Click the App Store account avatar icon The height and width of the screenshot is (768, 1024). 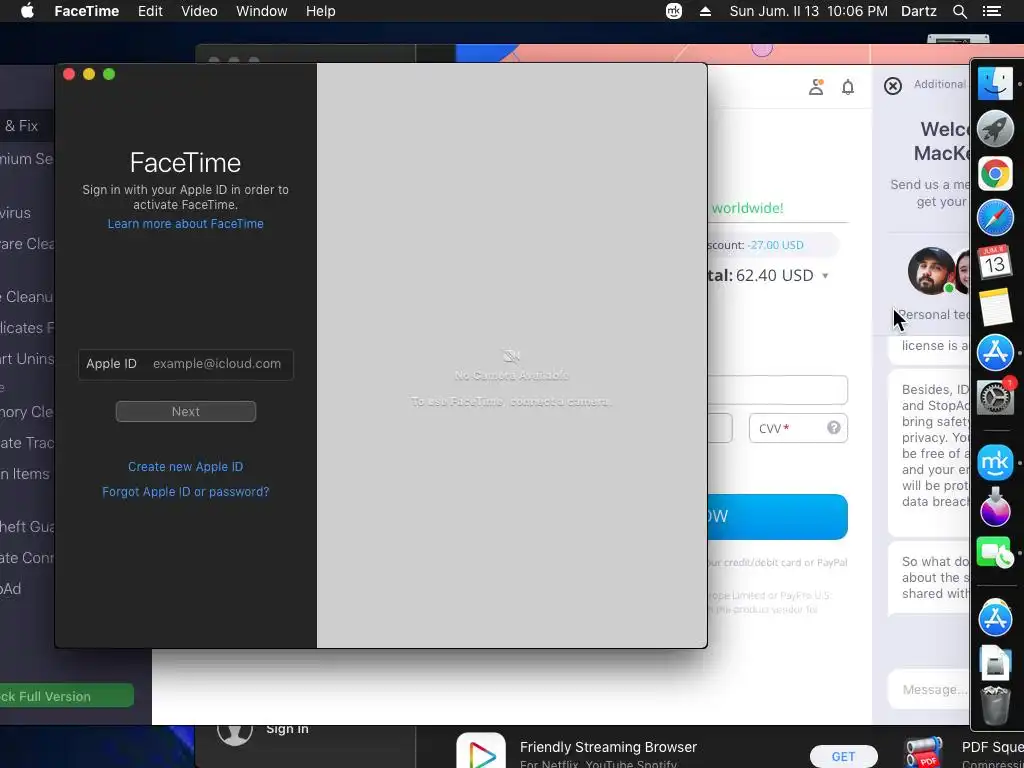pos(234,733)
